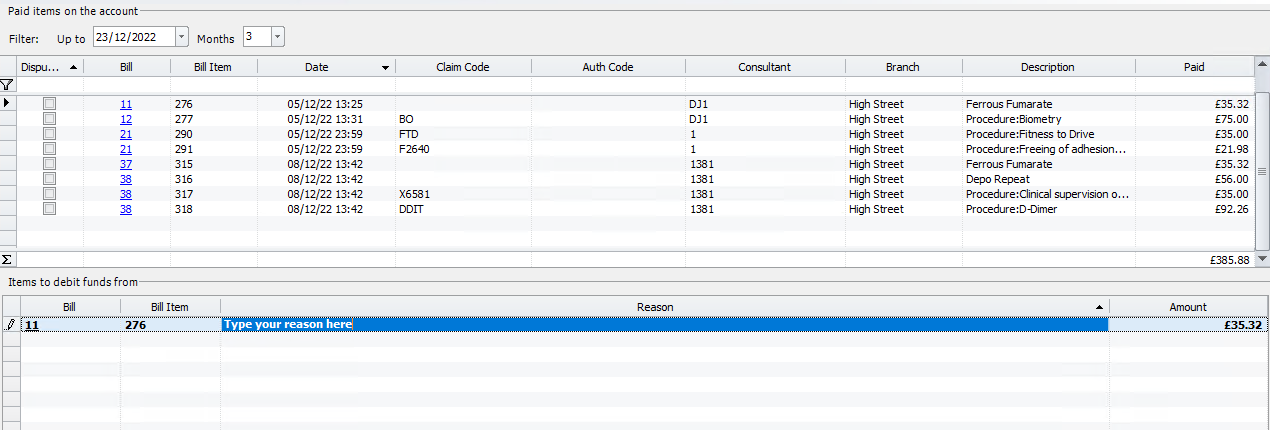Click the pencil edit indicator for bill 11
The image size is (1270, 430).
(10, 324)
